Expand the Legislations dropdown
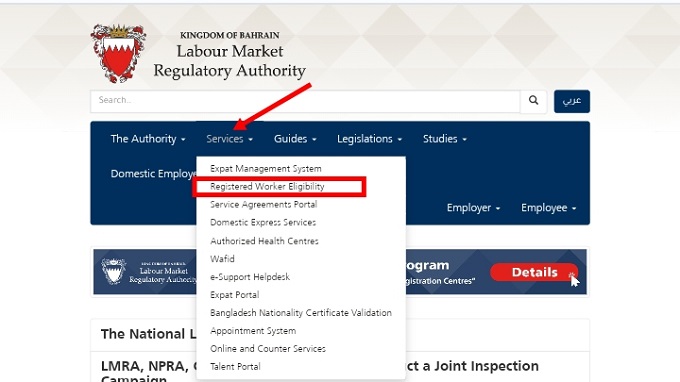680x382 pixels. pyautogui.click(x=369, y=139)
